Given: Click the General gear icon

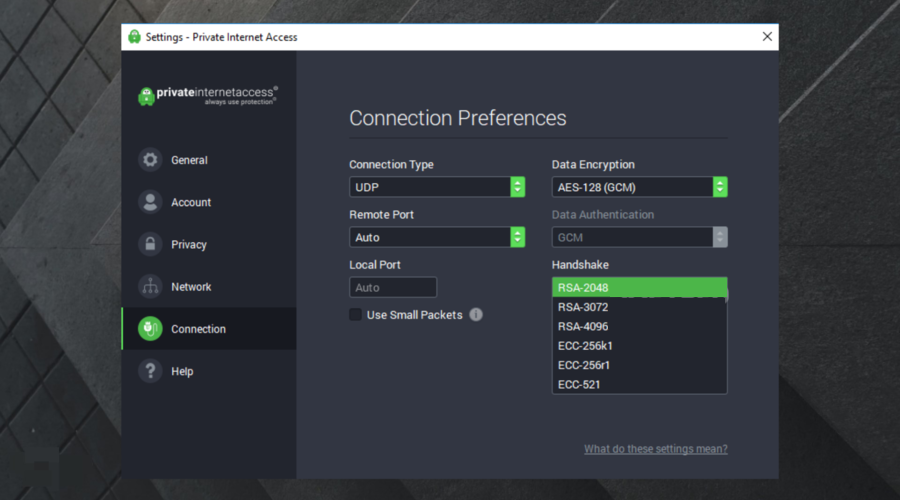Looking at the screenshot, I should (x=150, y=160).
